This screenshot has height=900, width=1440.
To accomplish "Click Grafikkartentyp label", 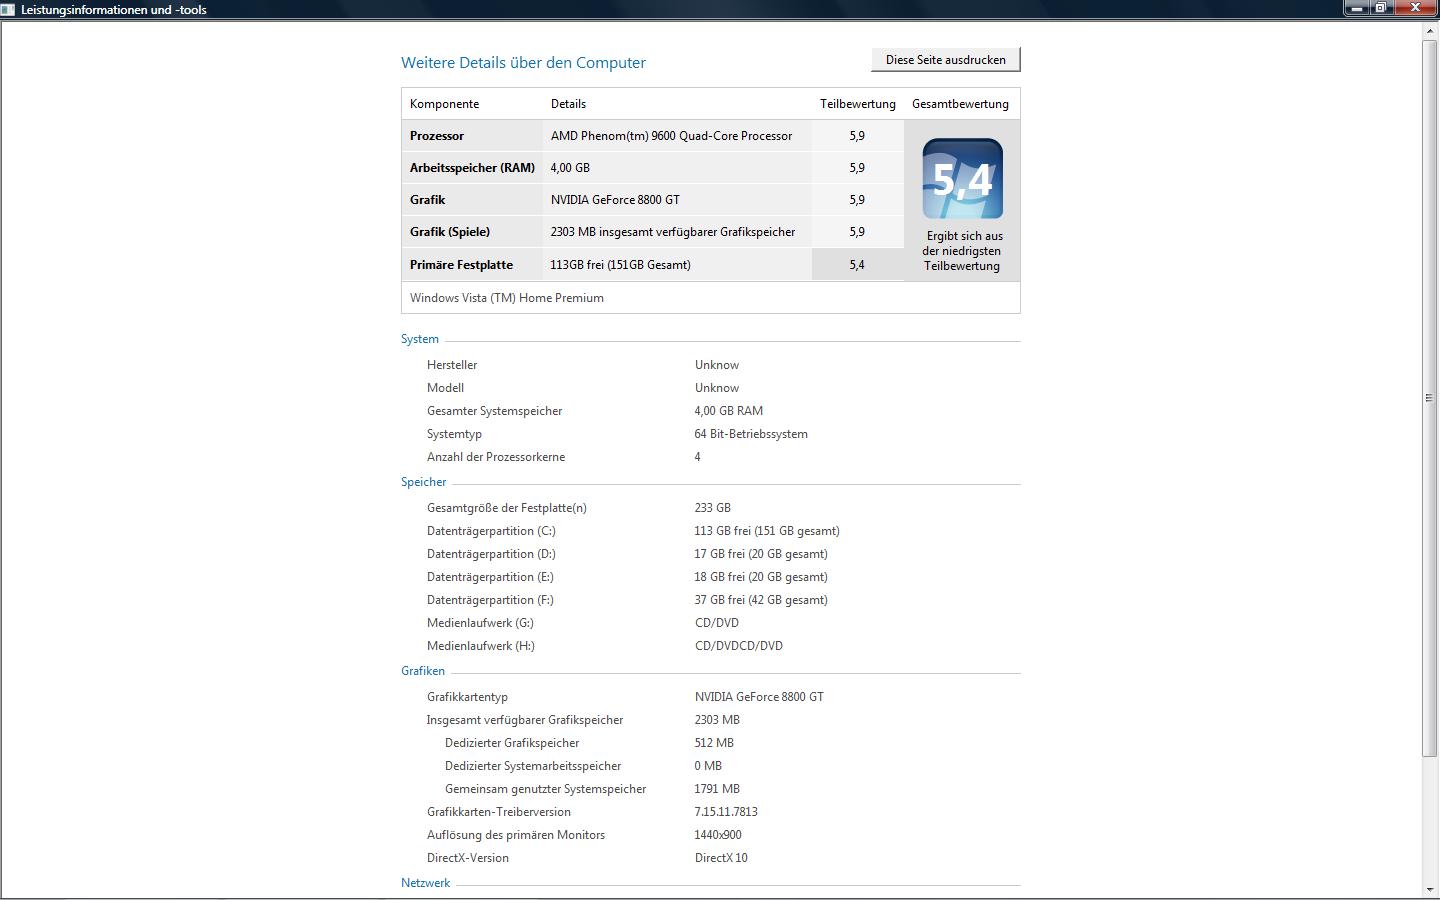I will 467,697.
